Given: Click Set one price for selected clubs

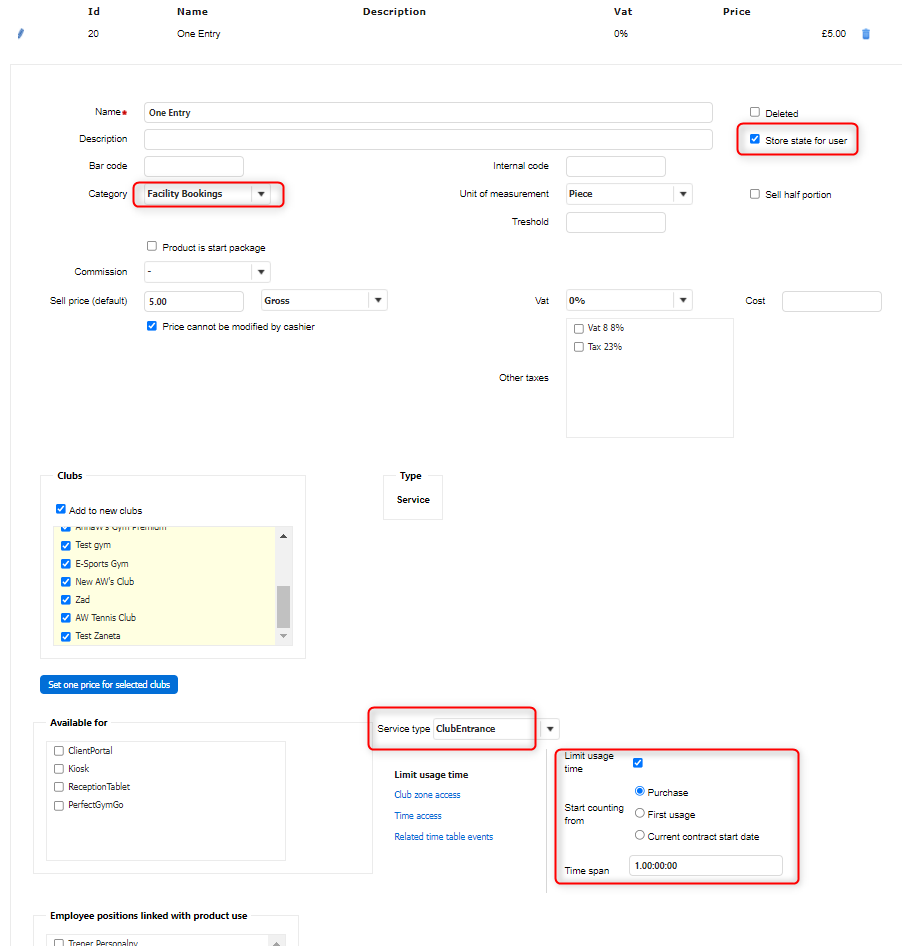Looking at the screenshot, I should click(x=109, y=685).
